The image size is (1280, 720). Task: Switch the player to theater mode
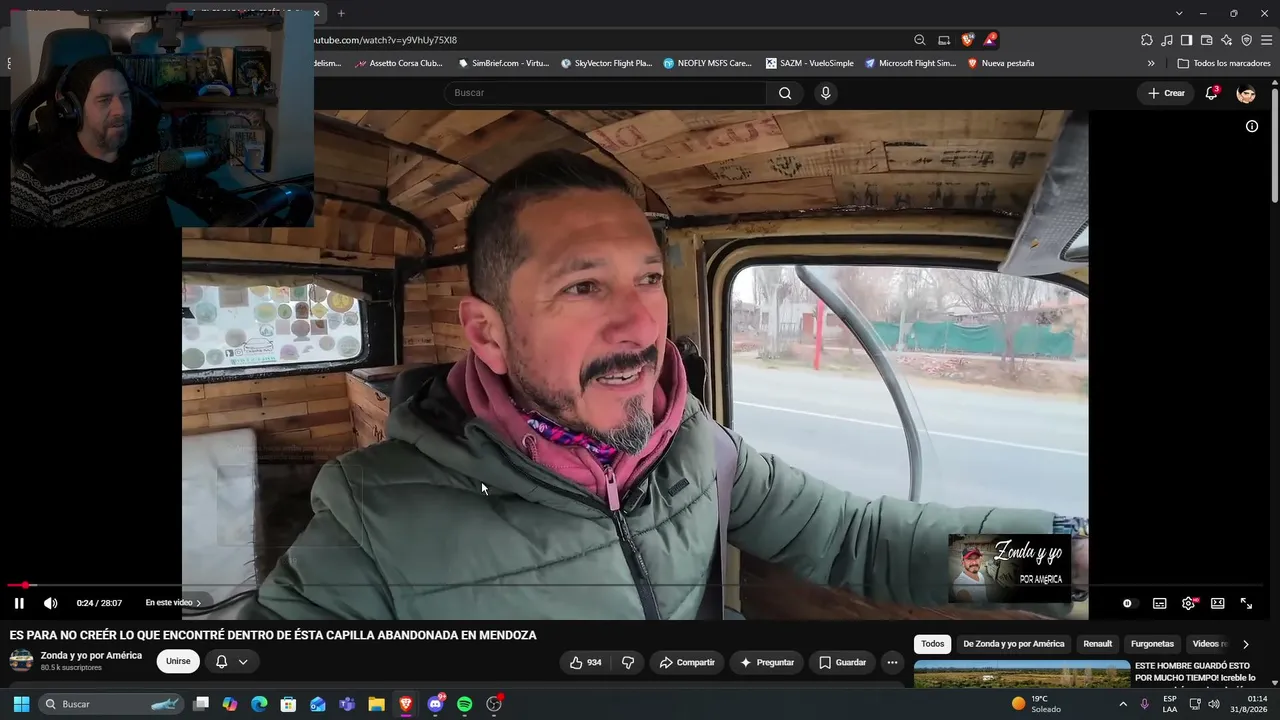pos(1218,603)
